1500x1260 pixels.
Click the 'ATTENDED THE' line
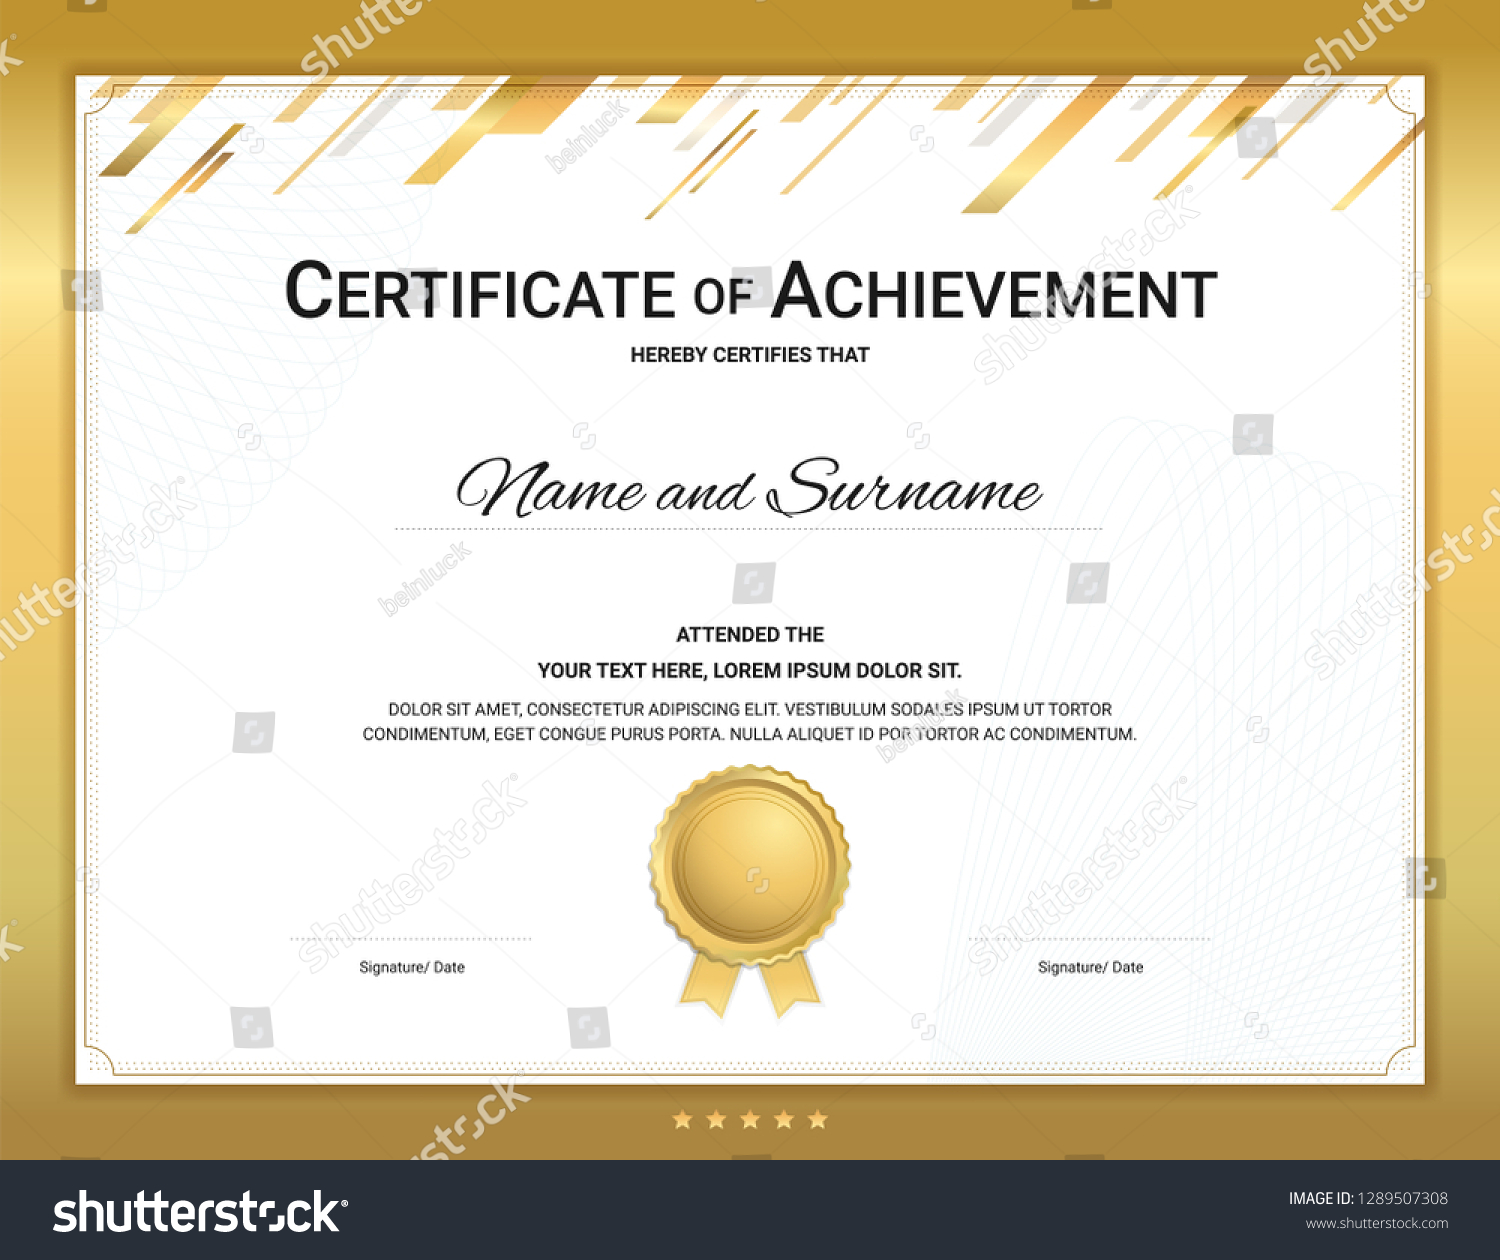click(x=750, y=635)
